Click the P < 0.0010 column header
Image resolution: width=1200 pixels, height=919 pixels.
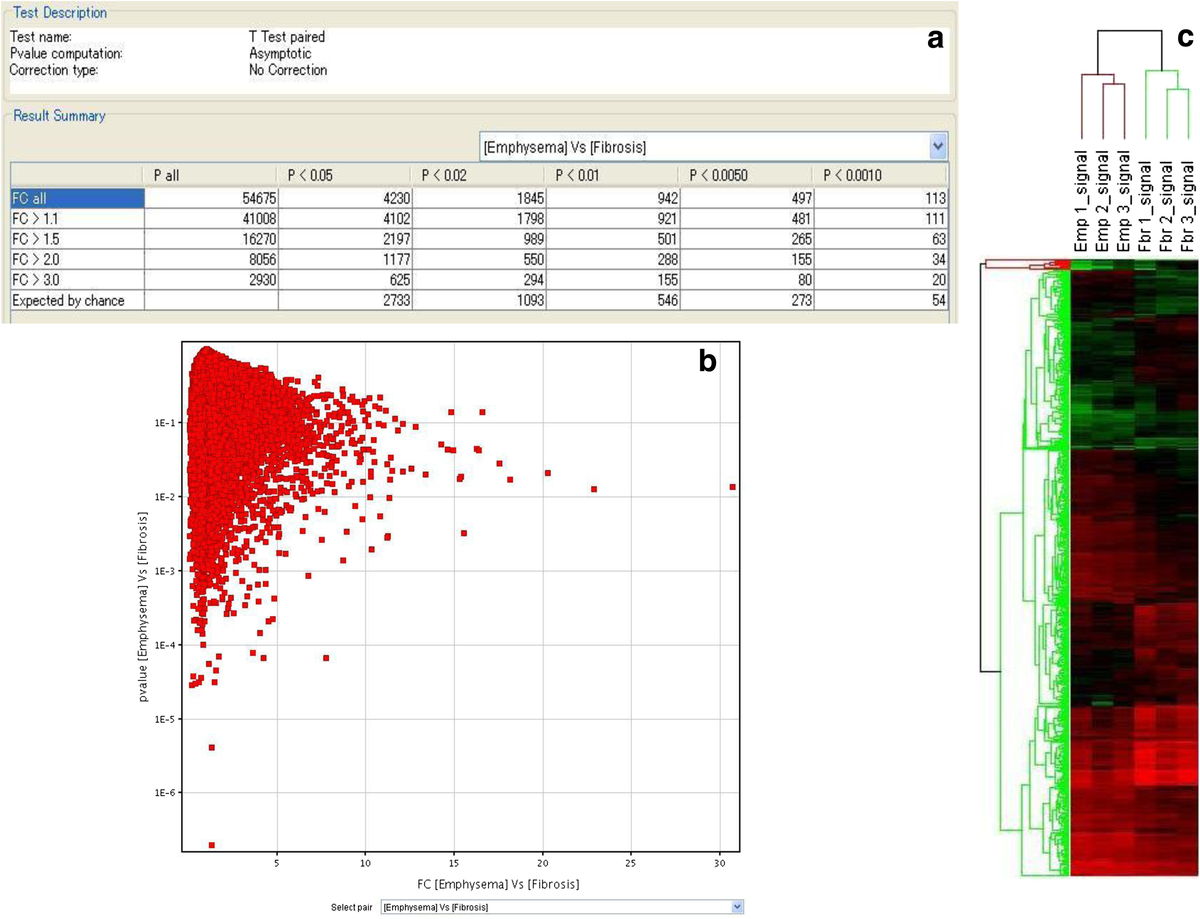click(x=881, y=176)
